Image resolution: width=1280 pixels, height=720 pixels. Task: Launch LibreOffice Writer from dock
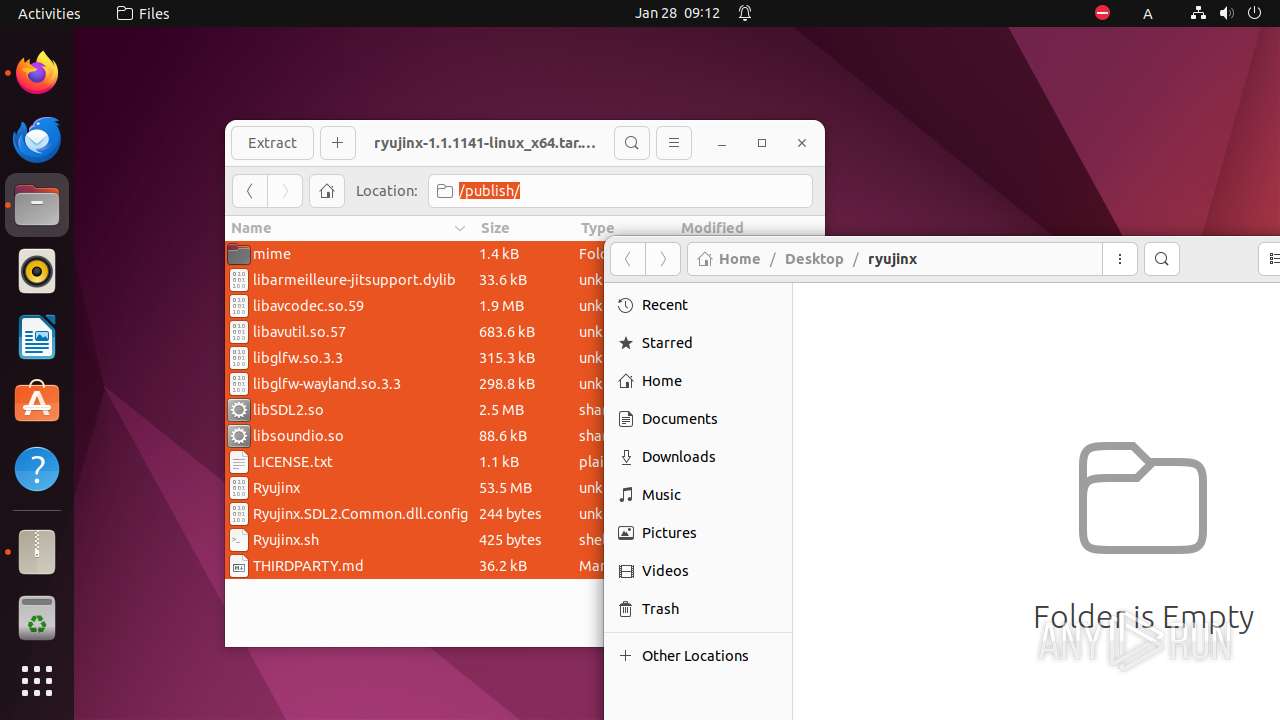tap(37, 337)
